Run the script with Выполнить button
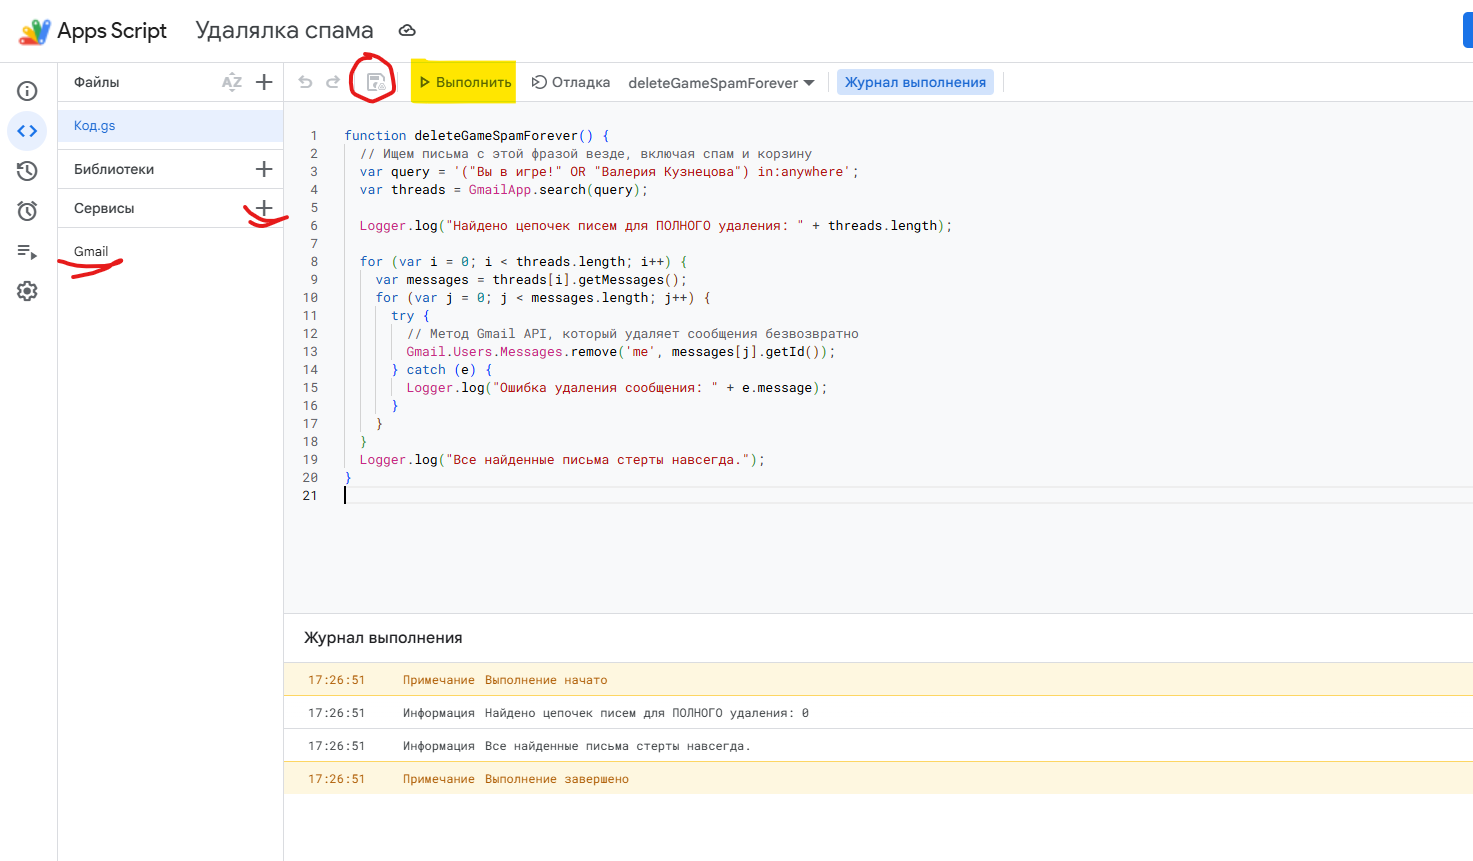This screenshot has width=1473, height=861. [465, 82]
